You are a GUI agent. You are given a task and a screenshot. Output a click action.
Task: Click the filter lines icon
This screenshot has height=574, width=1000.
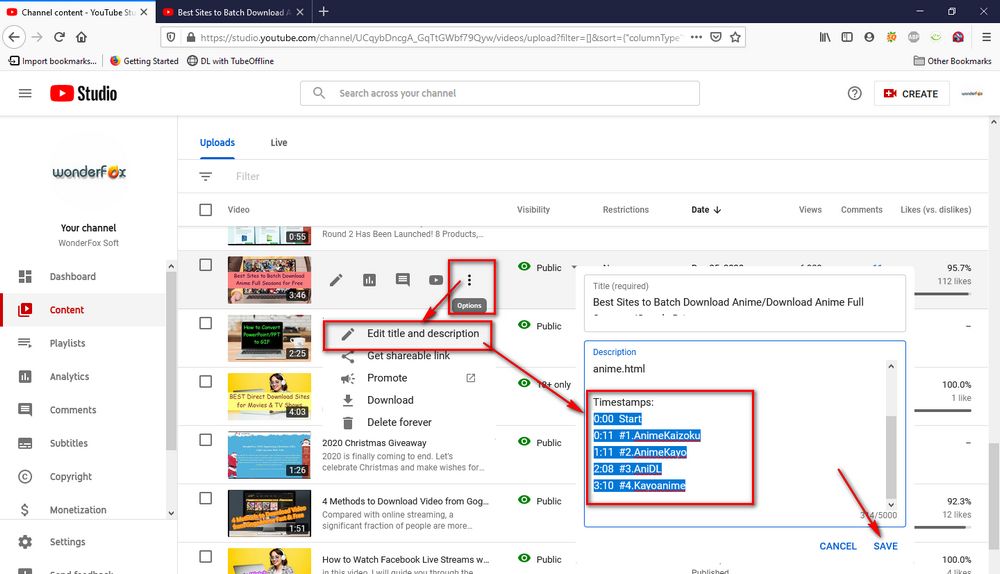coord(205,176)
